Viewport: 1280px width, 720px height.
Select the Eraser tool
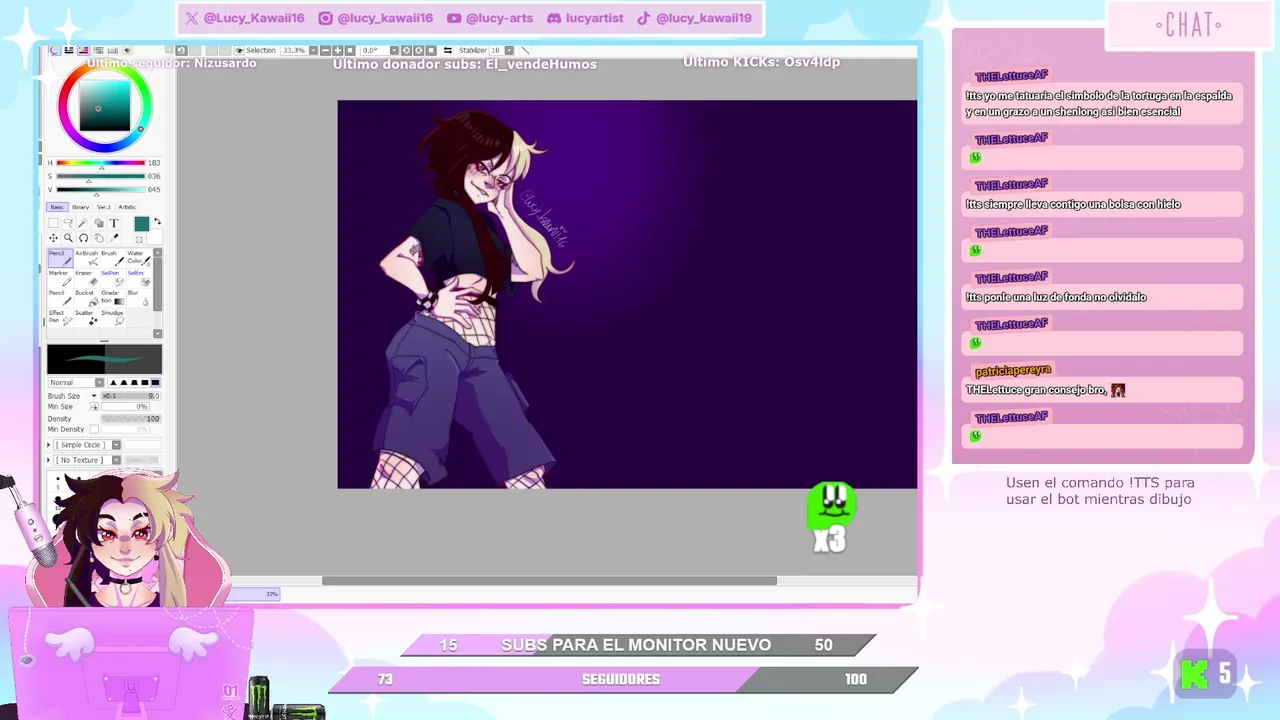click(87, 278)
